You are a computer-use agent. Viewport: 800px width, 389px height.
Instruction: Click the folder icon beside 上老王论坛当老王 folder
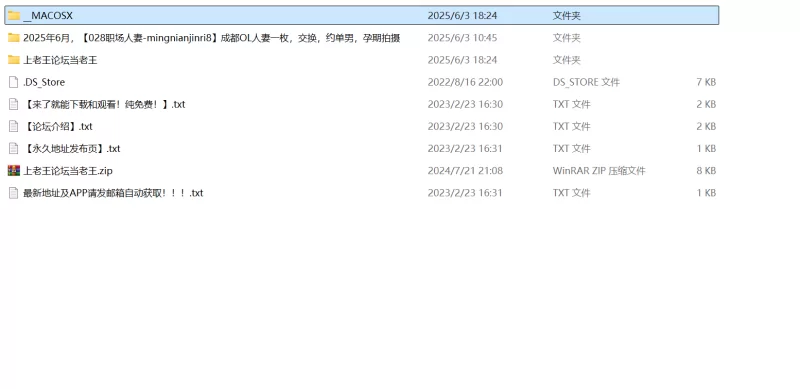tap(14, 60)
